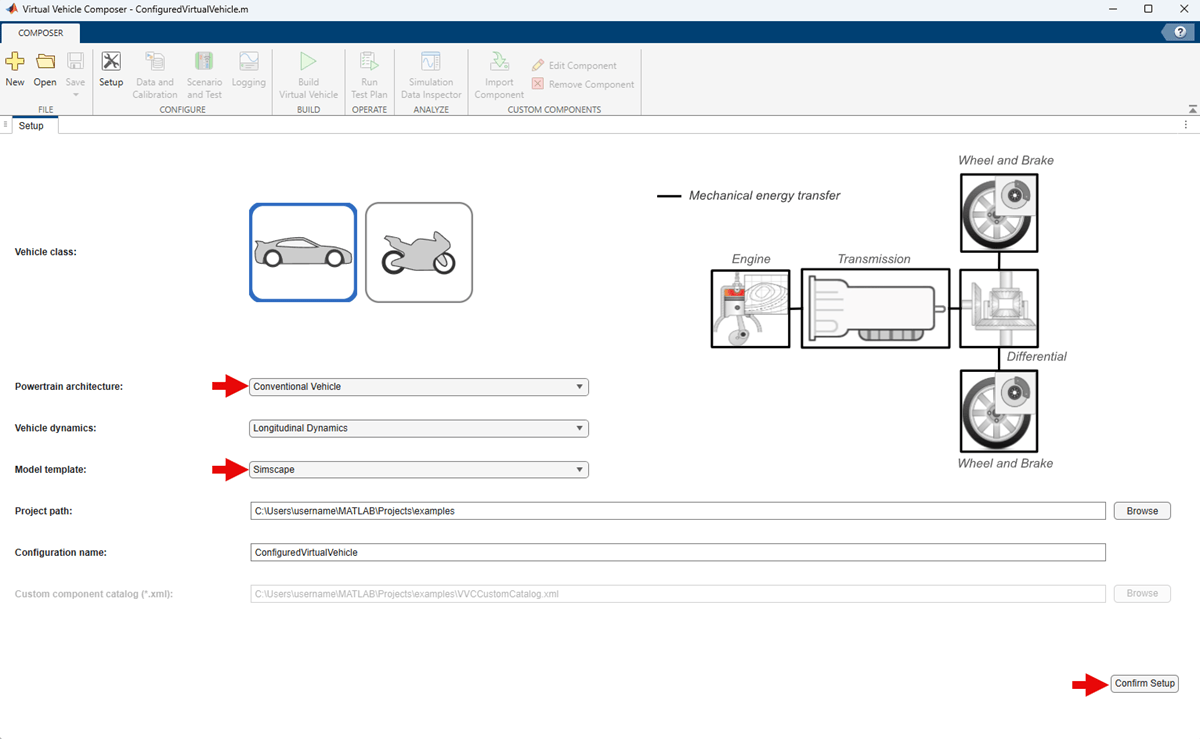Click the 'Vehicle dynamics:' label

click(55, 428)
